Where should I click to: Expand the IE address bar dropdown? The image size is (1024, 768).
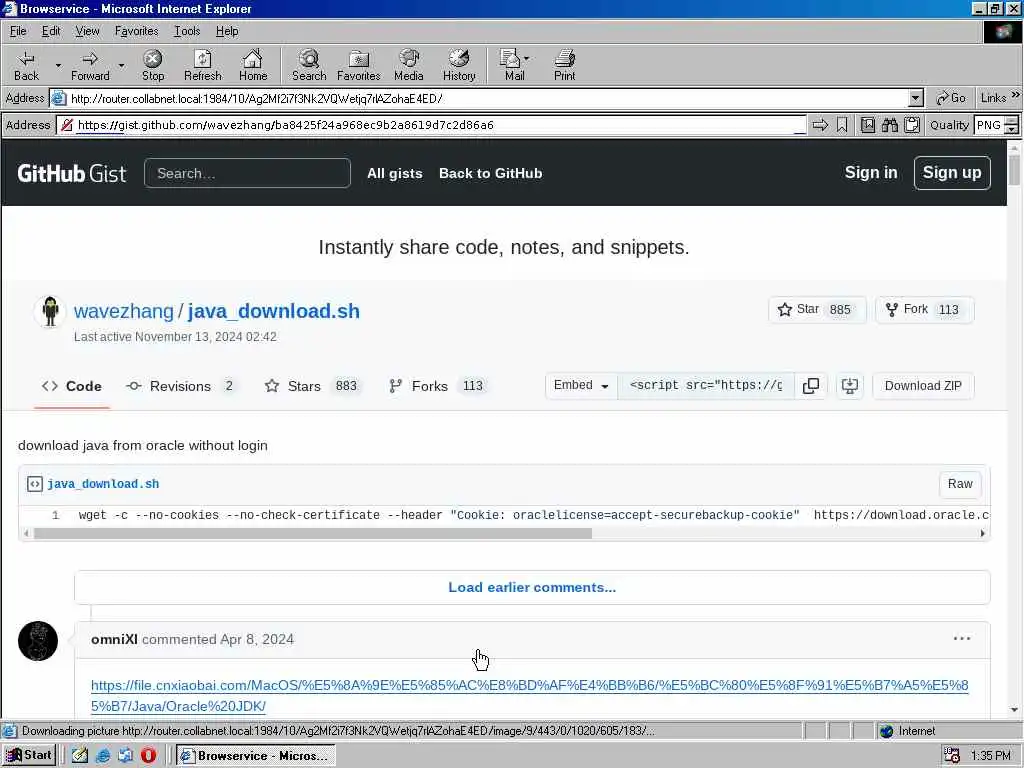click(916, 99)
